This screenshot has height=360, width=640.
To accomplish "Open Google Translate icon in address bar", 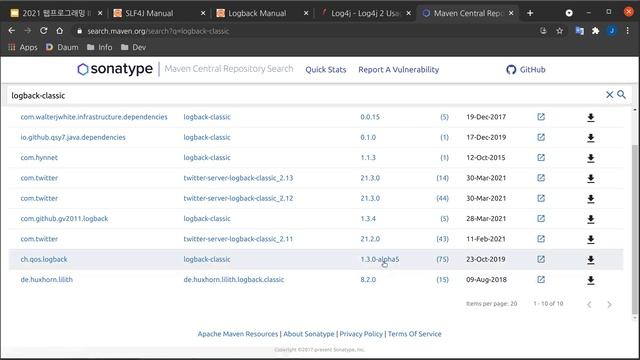I will [579, 31].
